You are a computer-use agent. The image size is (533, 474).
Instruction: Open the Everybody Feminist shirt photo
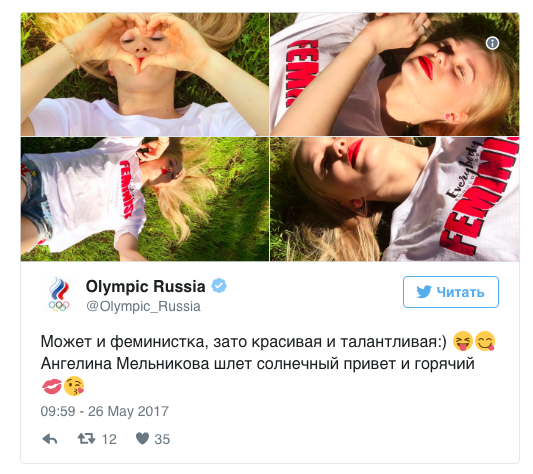pyautogui.click(x=395, y=199)
